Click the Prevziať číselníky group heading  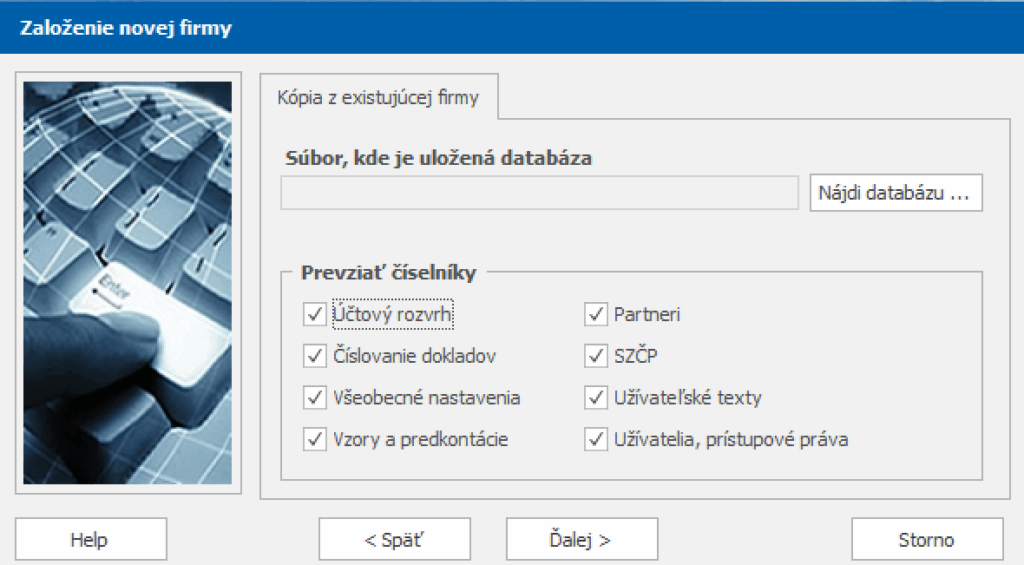(388, 272)
